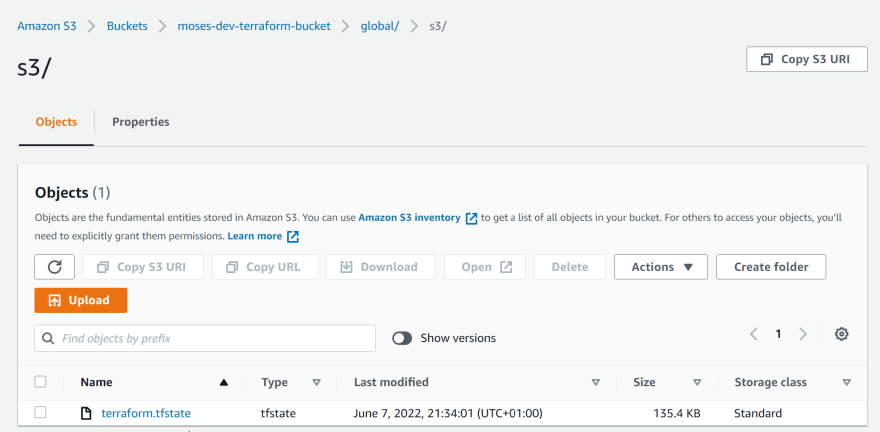Click the Copy URL button
The height and width of the screenshot is (432, 880).
coord(265,267)
